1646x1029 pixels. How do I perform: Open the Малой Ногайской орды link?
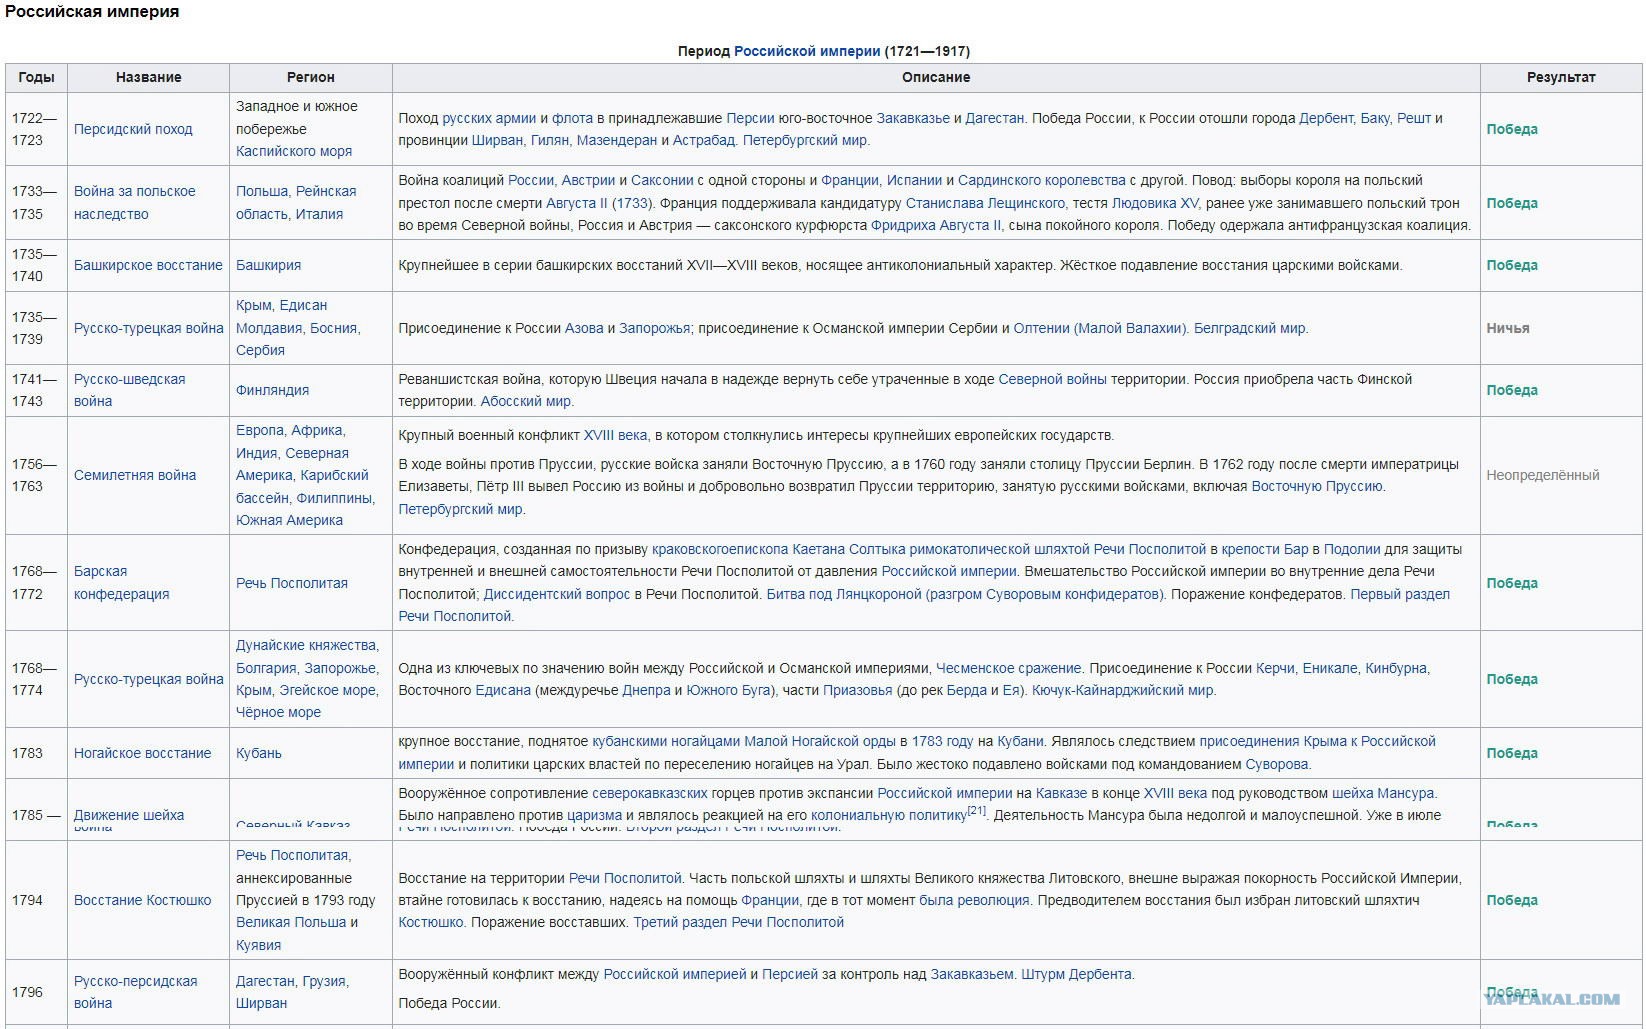point(820,741)
